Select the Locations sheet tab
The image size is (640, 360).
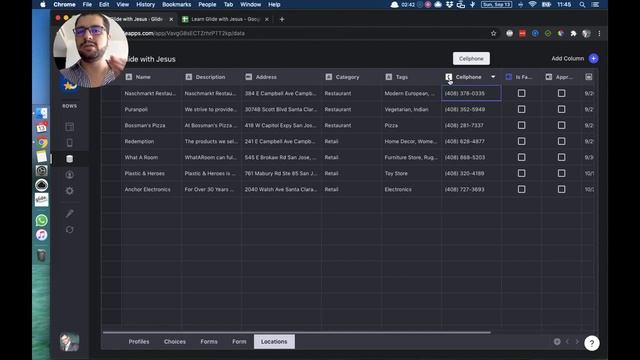point(274,342)
